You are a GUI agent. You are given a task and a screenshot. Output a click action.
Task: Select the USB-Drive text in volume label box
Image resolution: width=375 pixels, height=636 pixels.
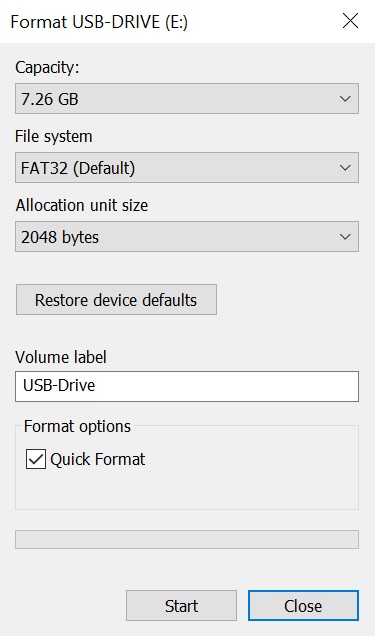tap(59, 385)
